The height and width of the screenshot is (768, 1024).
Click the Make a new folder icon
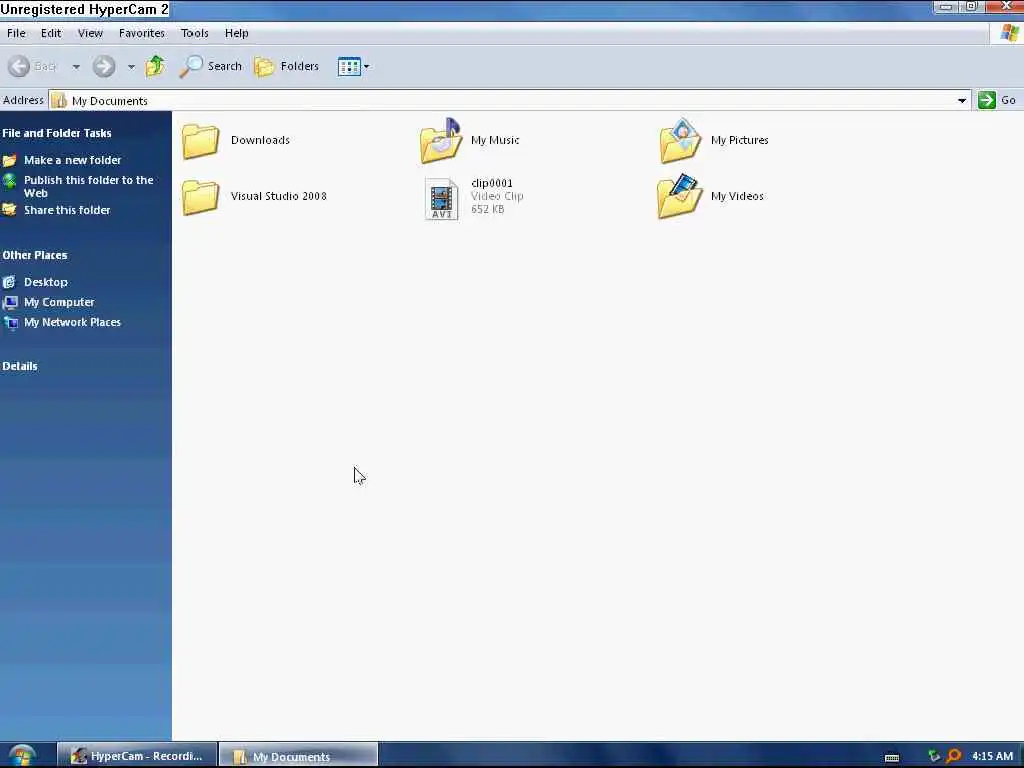pyautogui.click(x=9, y=160)
